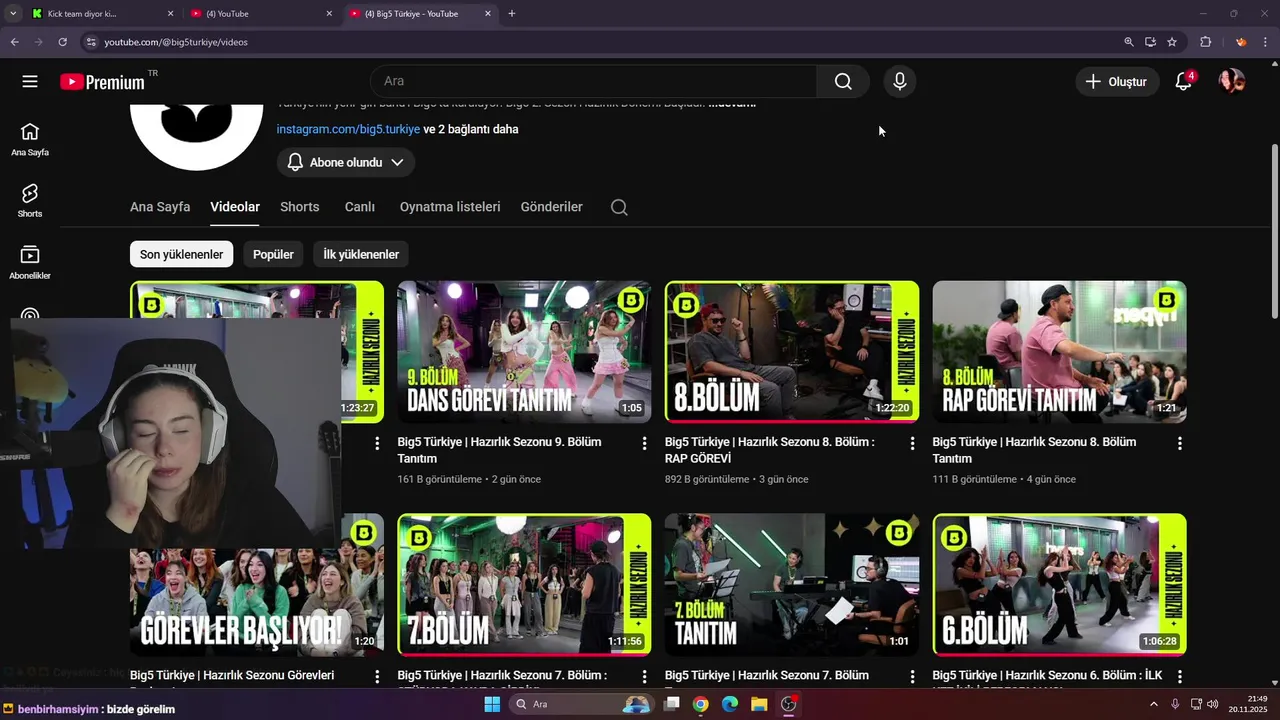The height and width of the screenshot is (720, 1280).
Task: View site information icon beside URL
Action: pos(91,42)
